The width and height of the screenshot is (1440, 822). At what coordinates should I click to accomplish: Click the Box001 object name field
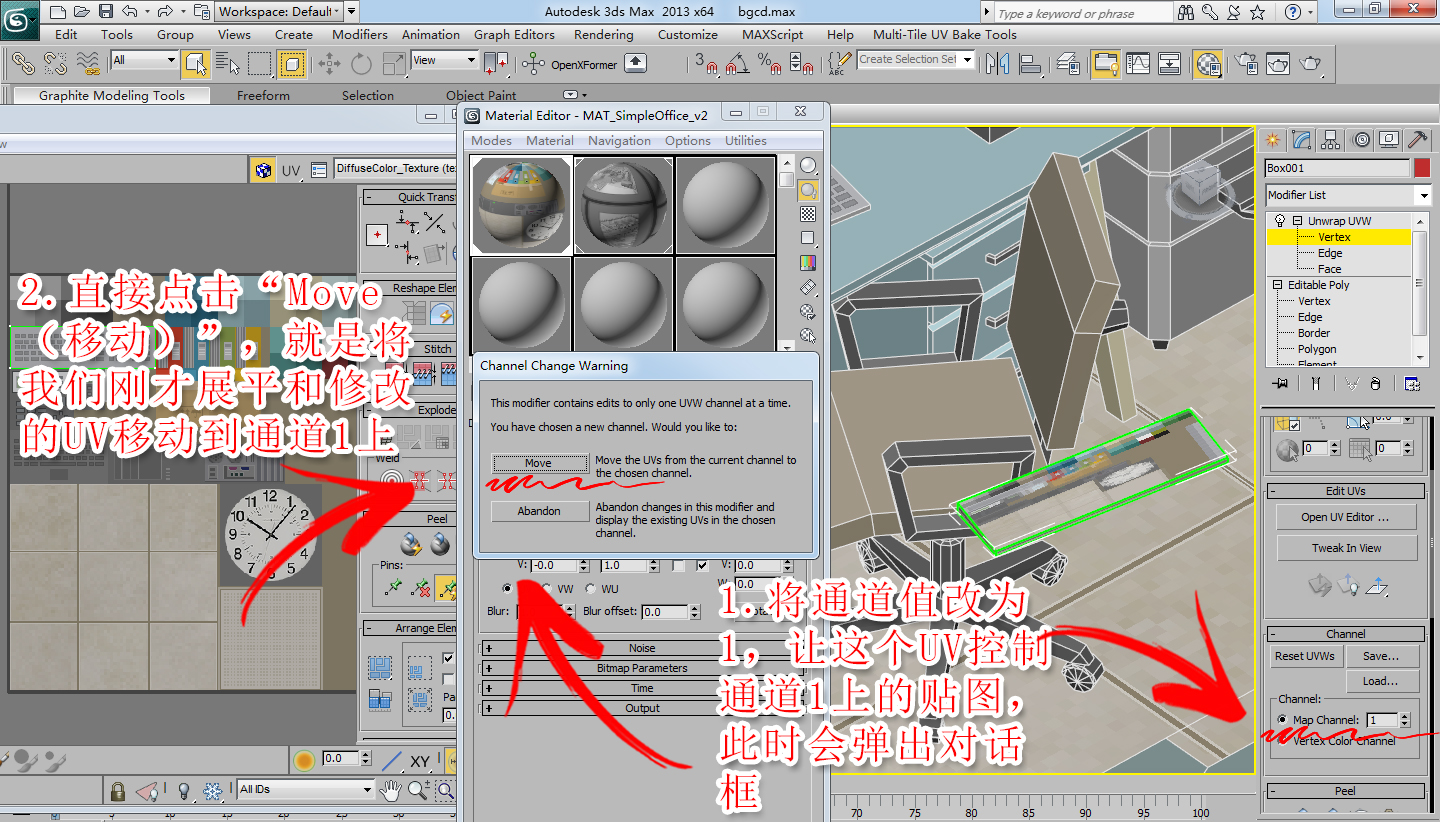pos(1337,168)
